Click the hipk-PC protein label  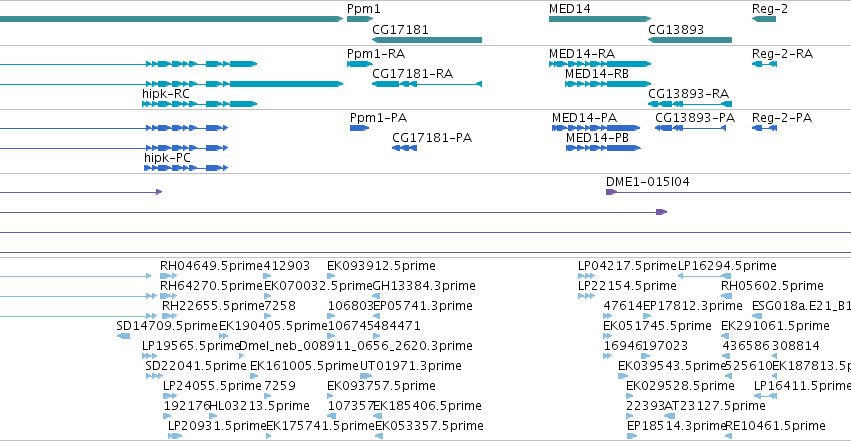(x=167, y=158)
